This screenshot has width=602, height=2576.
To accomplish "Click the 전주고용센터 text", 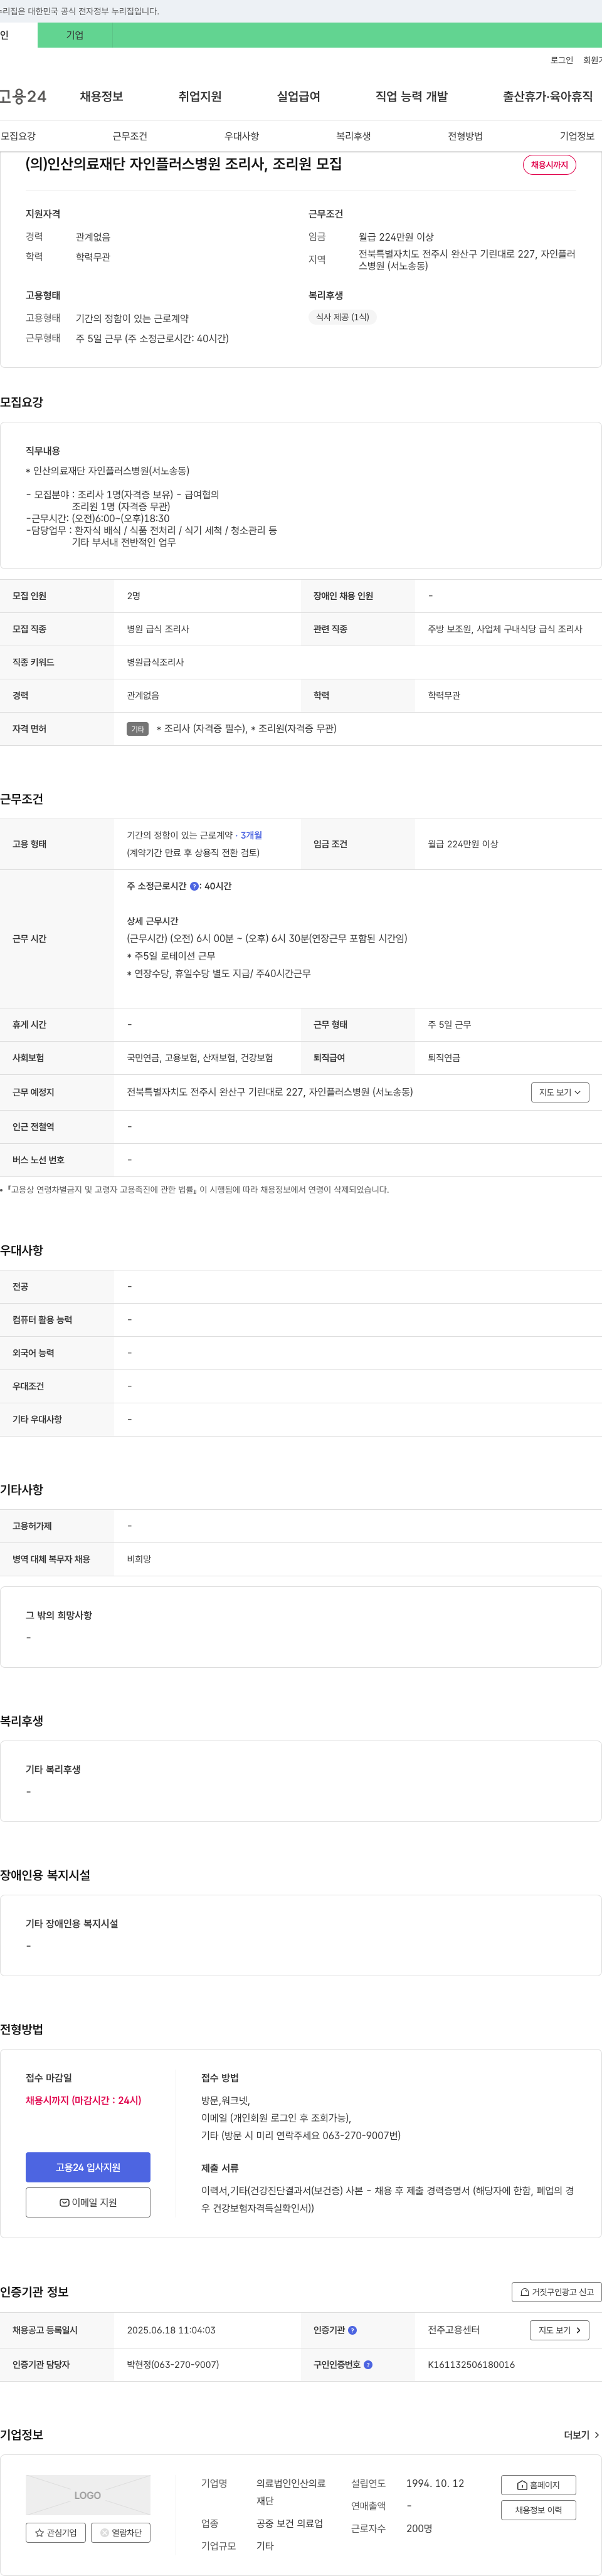I will tap(454, 2330).
